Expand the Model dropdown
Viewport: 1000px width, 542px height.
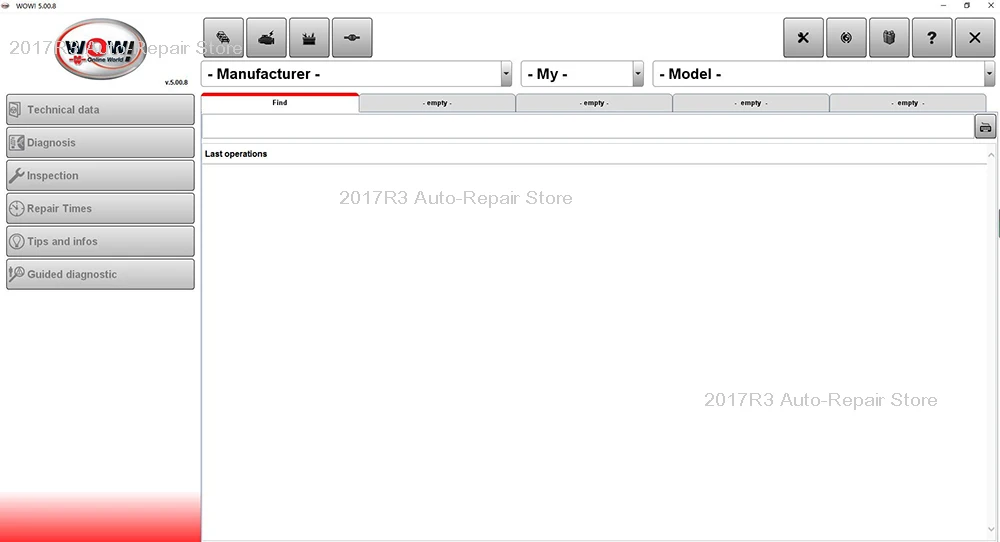[989, 74]
